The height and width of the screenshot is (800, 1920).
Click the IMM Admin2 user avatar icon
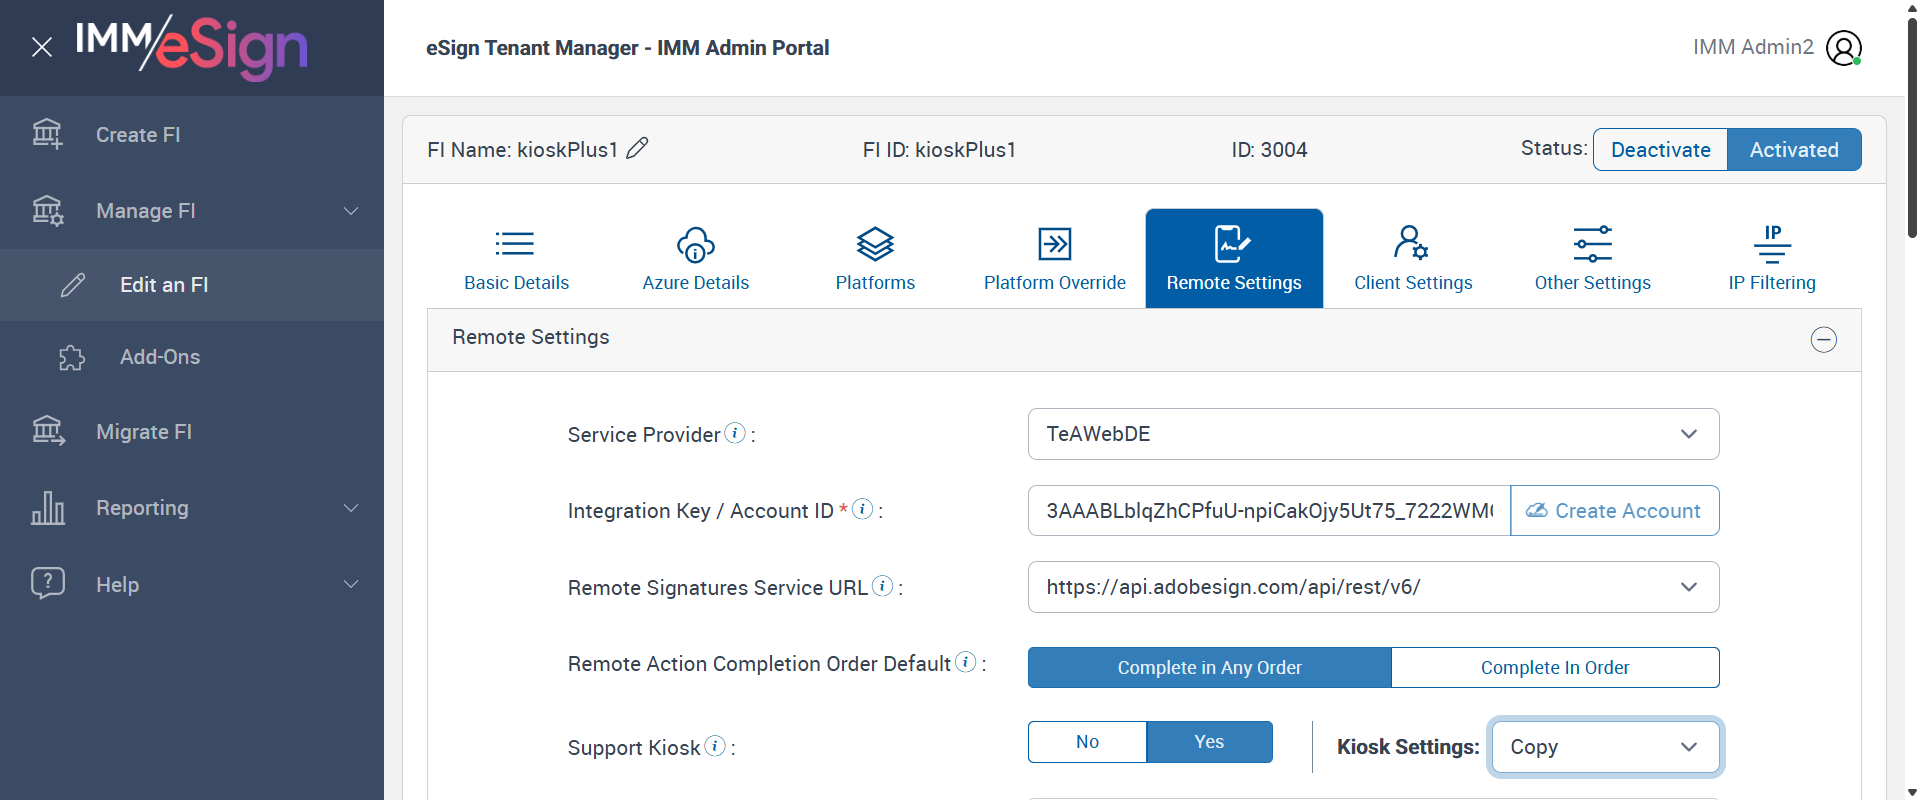click(1843, 48)
